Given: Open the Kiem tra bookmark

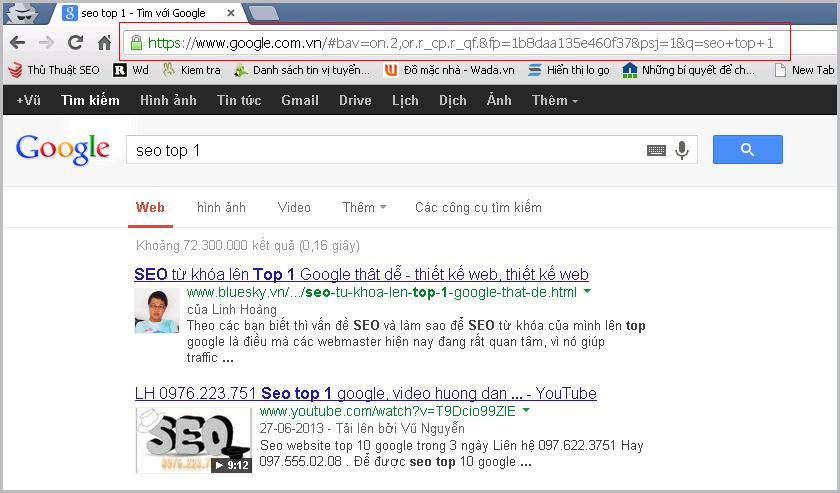Looking at the screenshot, I should (191, 70).
